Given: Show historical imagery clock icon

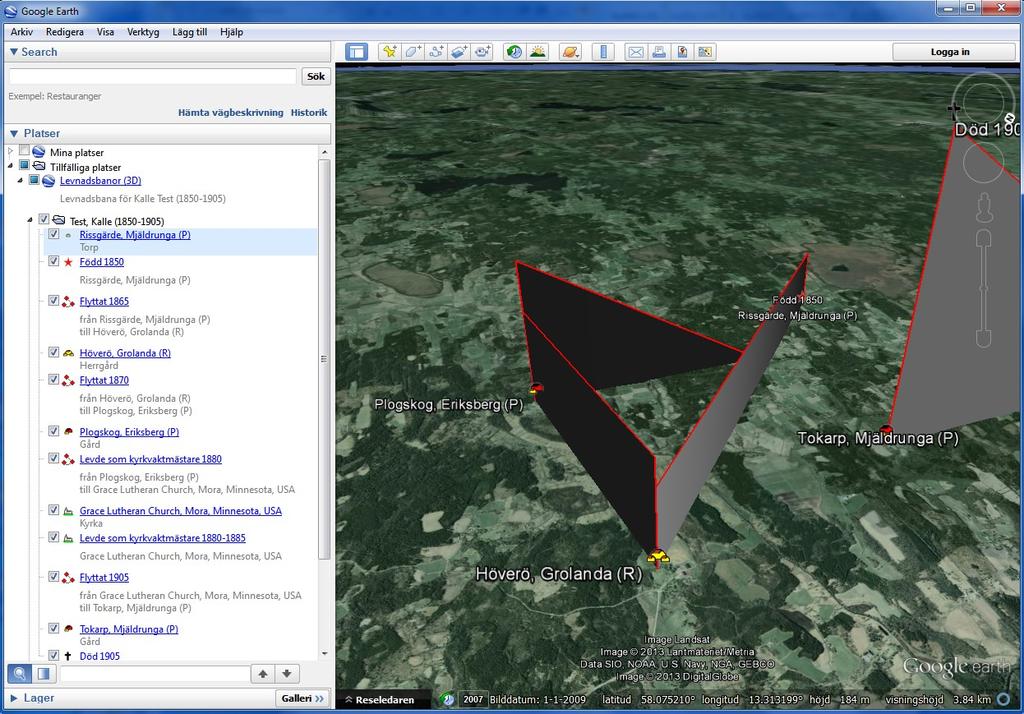Looking at the screenshot, I should coord(515,52).
